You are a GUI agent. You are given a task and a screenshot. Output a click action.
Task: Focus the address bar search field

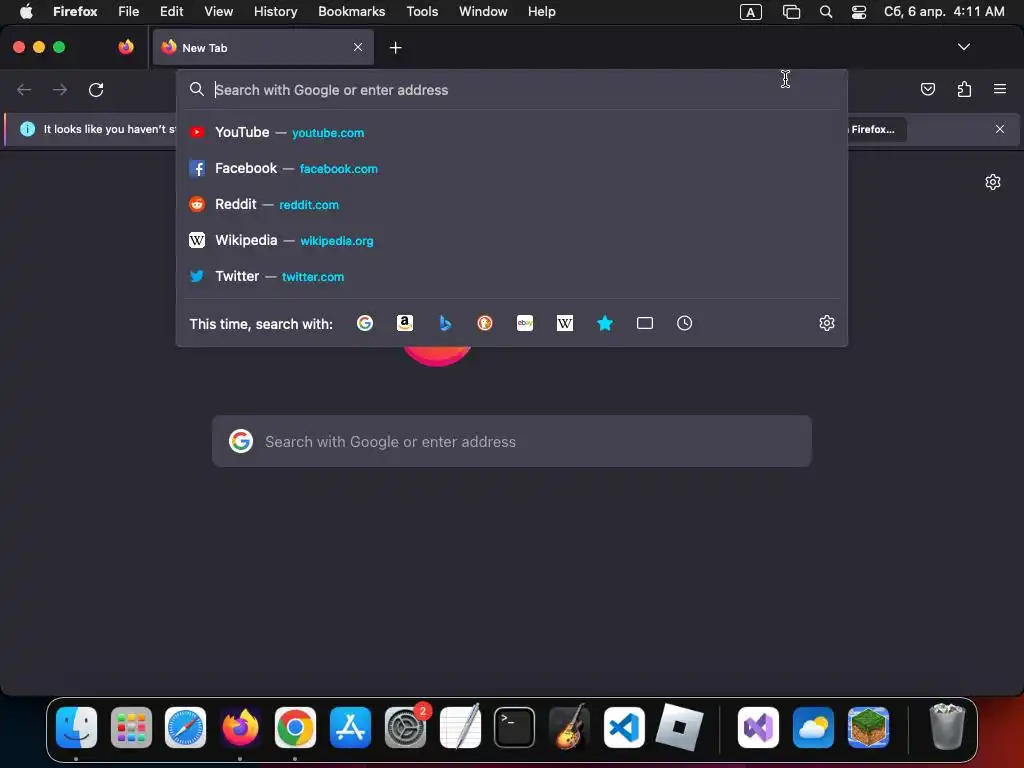pos(512,90)
